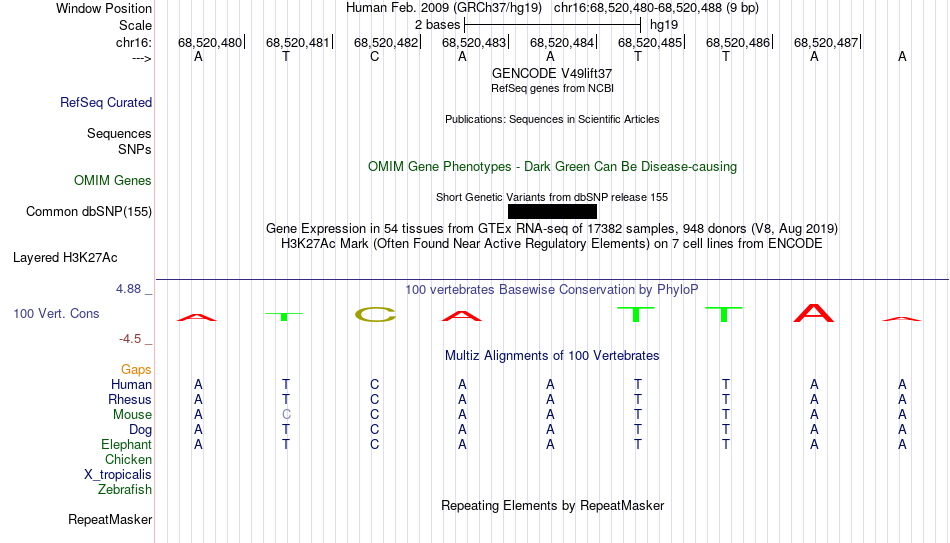Click the black dbSNP variant block

(x=552, y=212)
